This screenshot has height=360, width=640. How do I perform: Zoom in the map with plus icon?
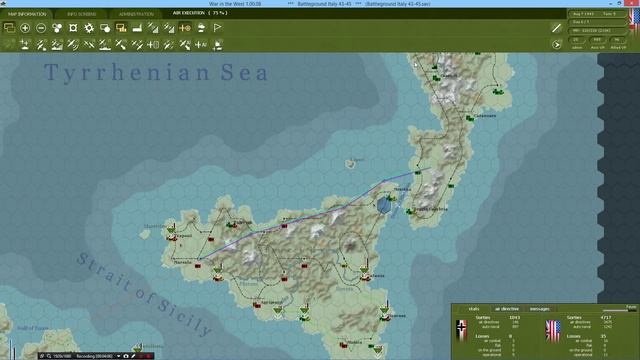point(25,28)
